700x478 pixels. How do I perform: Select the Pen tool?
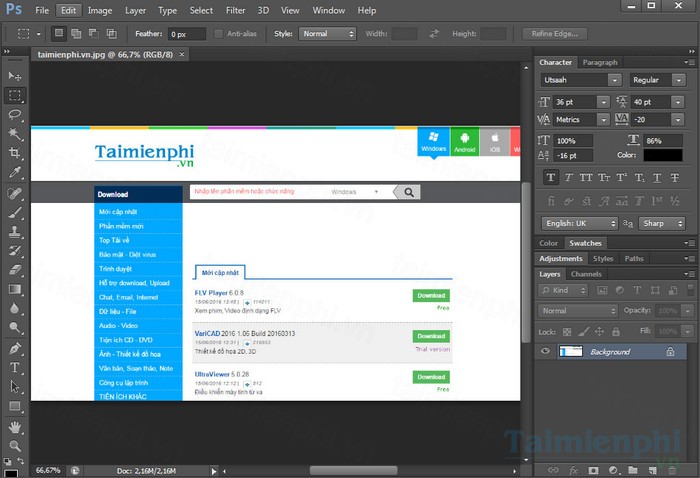point(15,348)
